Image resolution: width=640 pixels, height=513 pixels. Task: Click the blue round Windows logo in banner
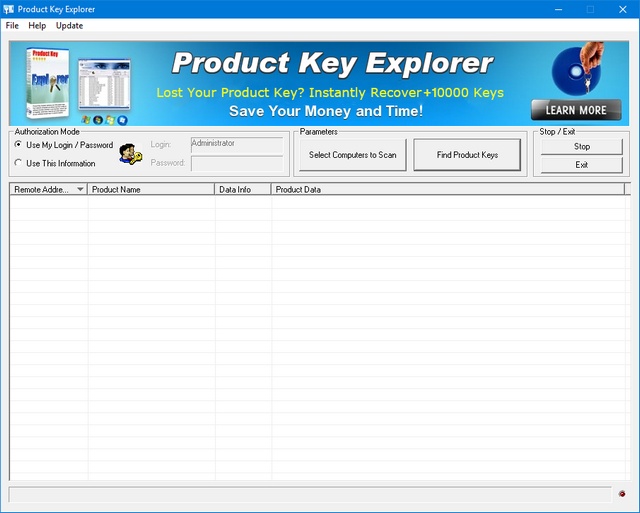pos(122,120)
